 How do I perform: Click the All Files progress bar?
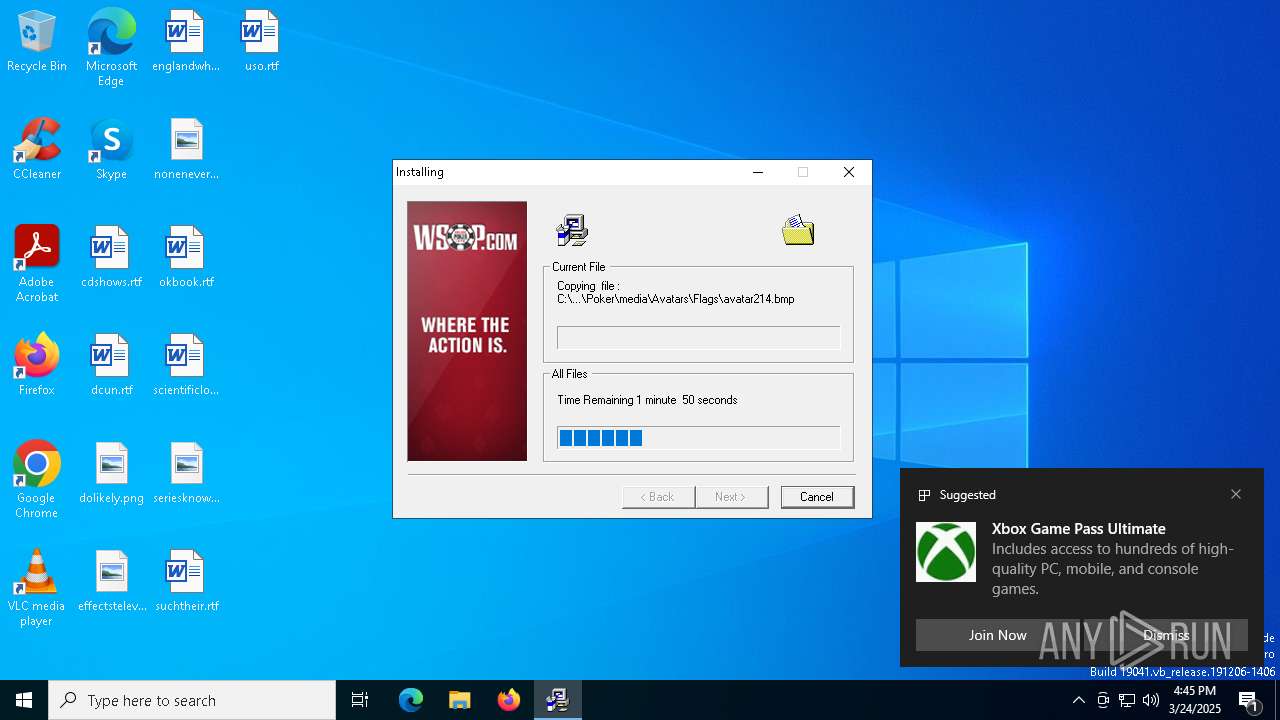click(698, 438)
